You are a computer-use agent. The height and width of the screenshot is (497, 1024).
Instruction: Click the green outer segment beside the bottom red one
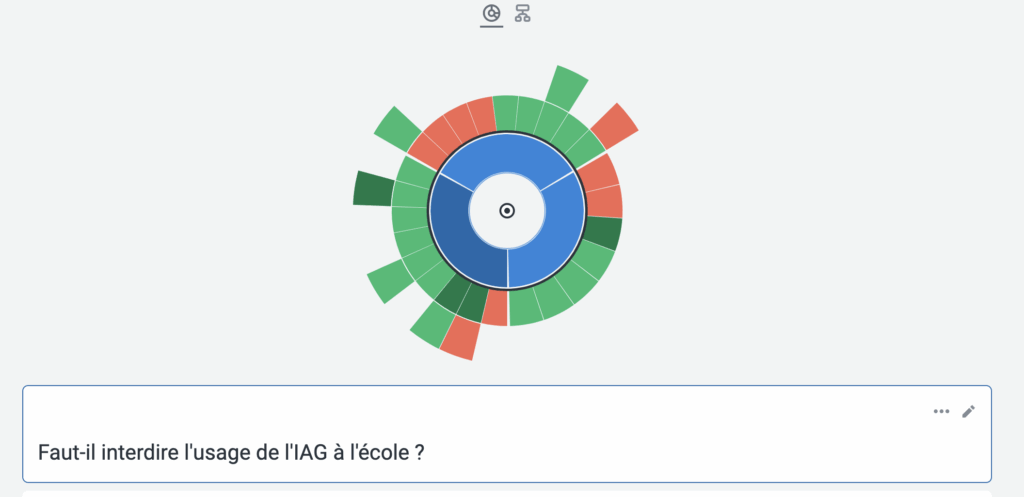(x=433, y=323)
